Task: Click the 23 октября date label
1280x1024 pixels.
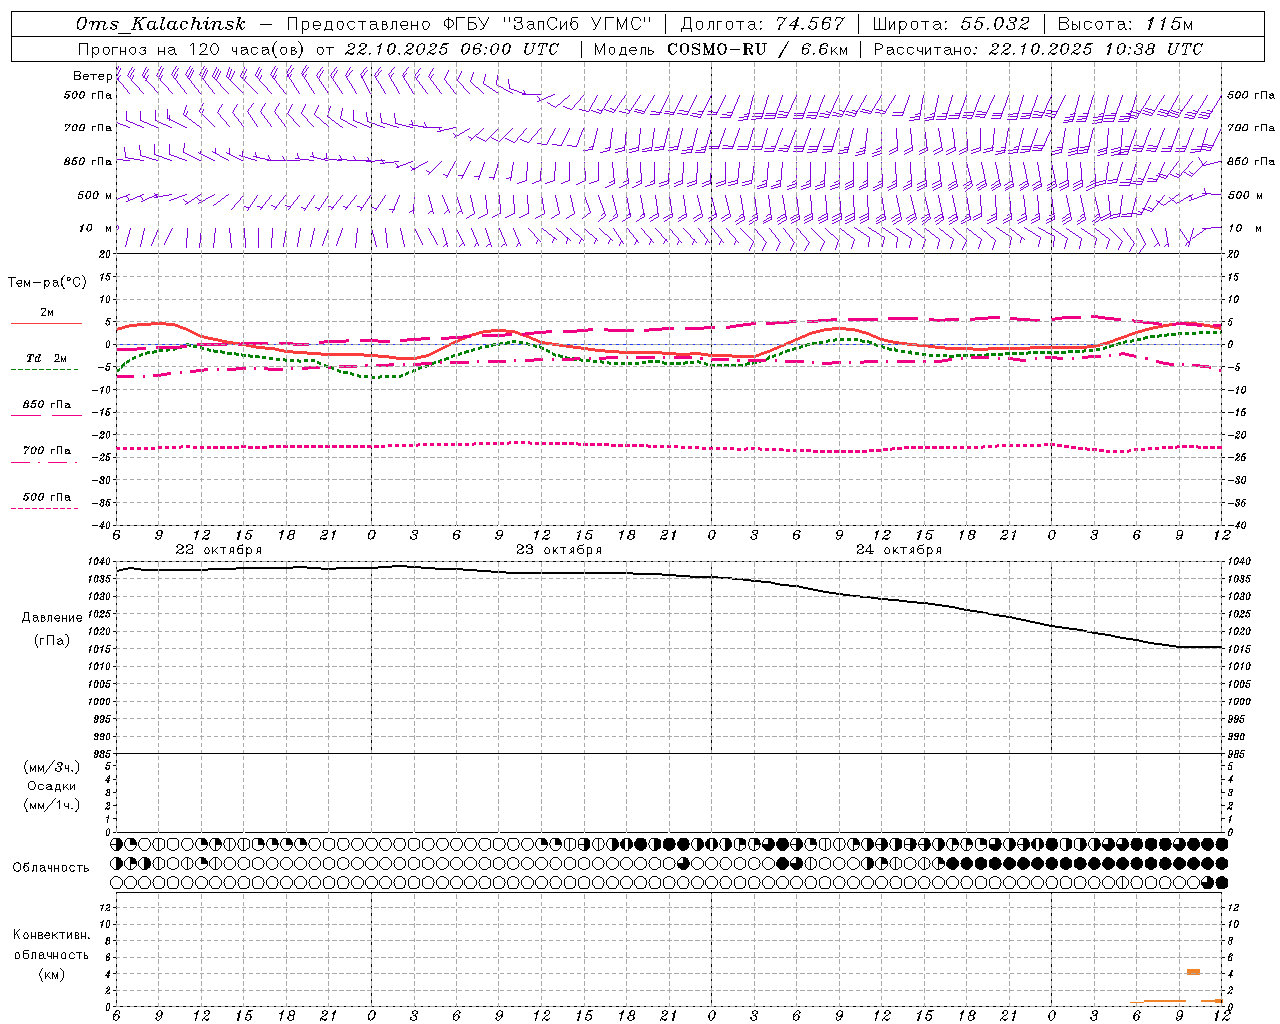Action: (x=559, y=550)
